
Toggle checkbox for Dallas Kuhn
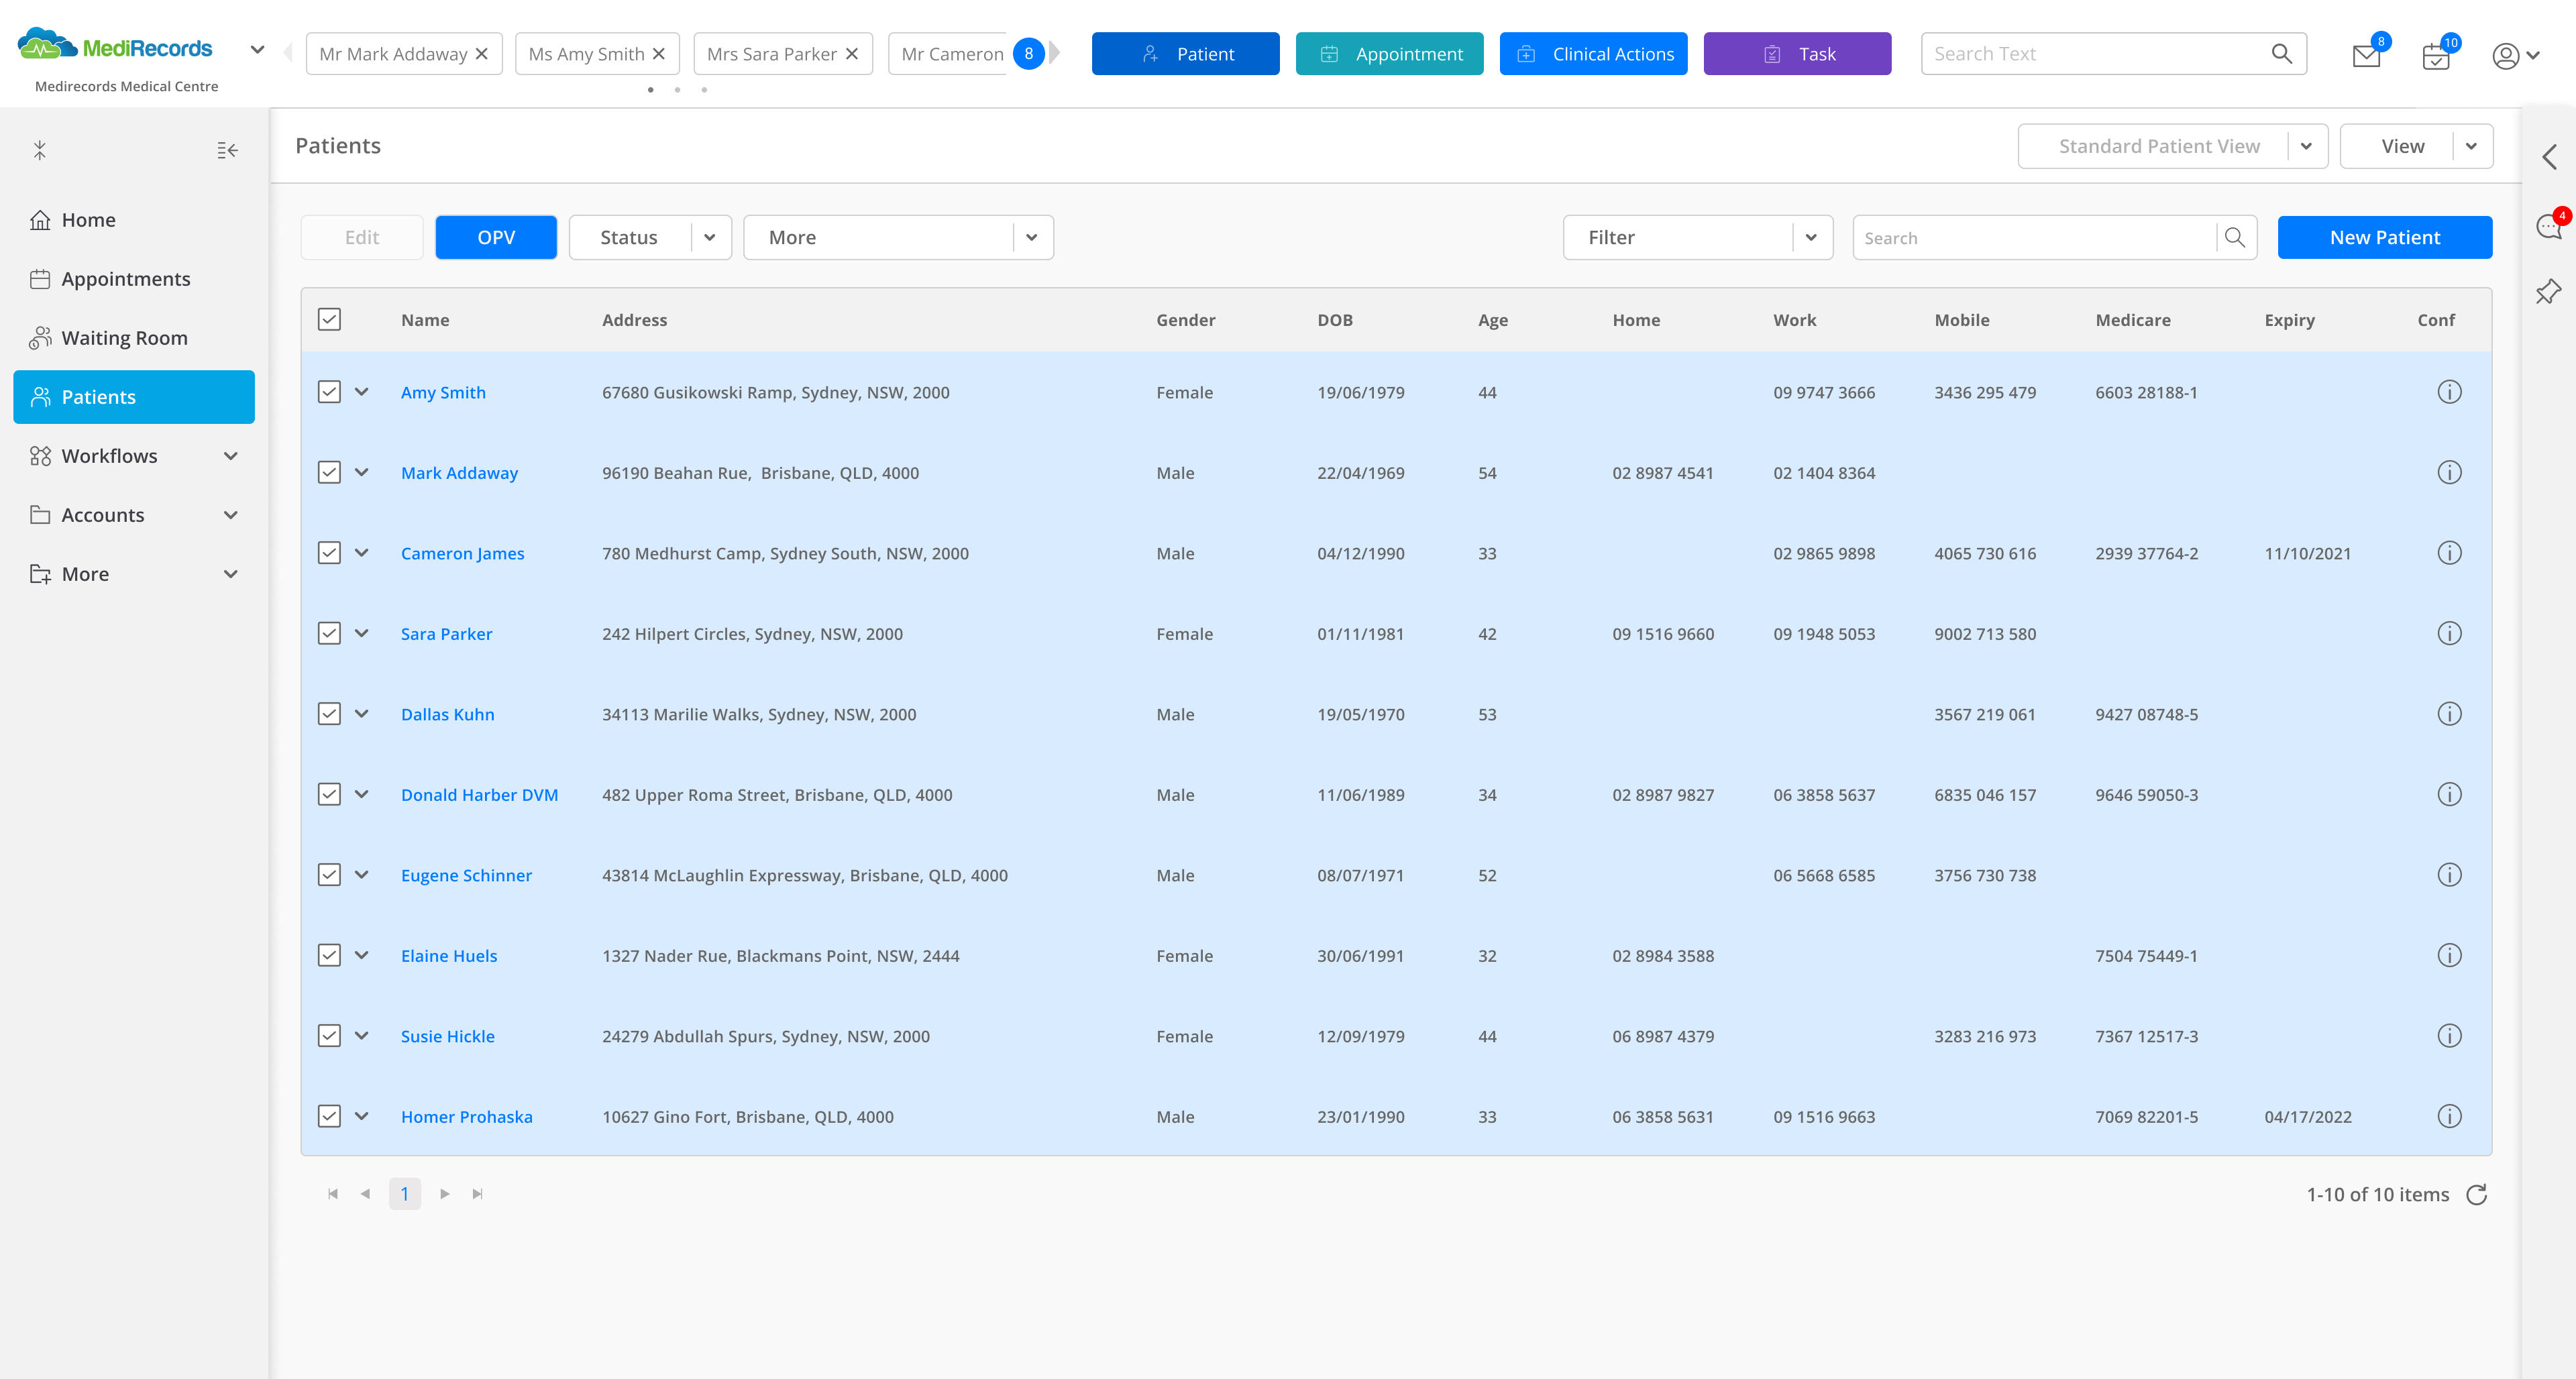click(x=329, y=714)
